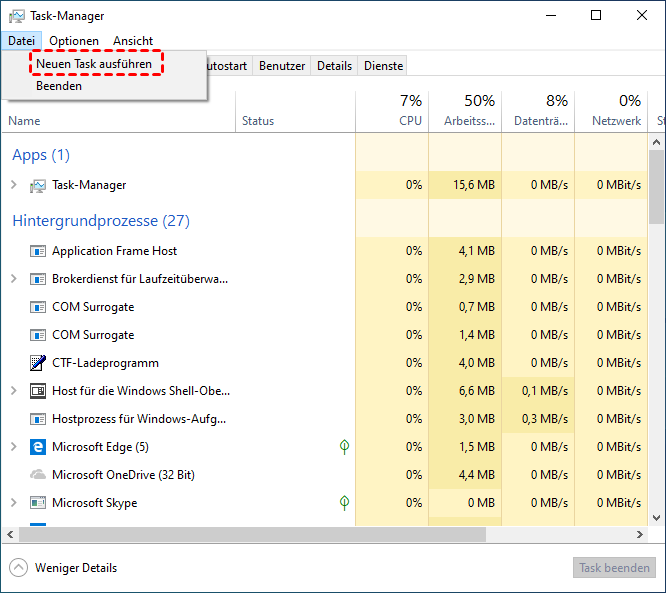Click the horizontal scrollbar thumb
The image size is (666, 593).
coord(252,535)
